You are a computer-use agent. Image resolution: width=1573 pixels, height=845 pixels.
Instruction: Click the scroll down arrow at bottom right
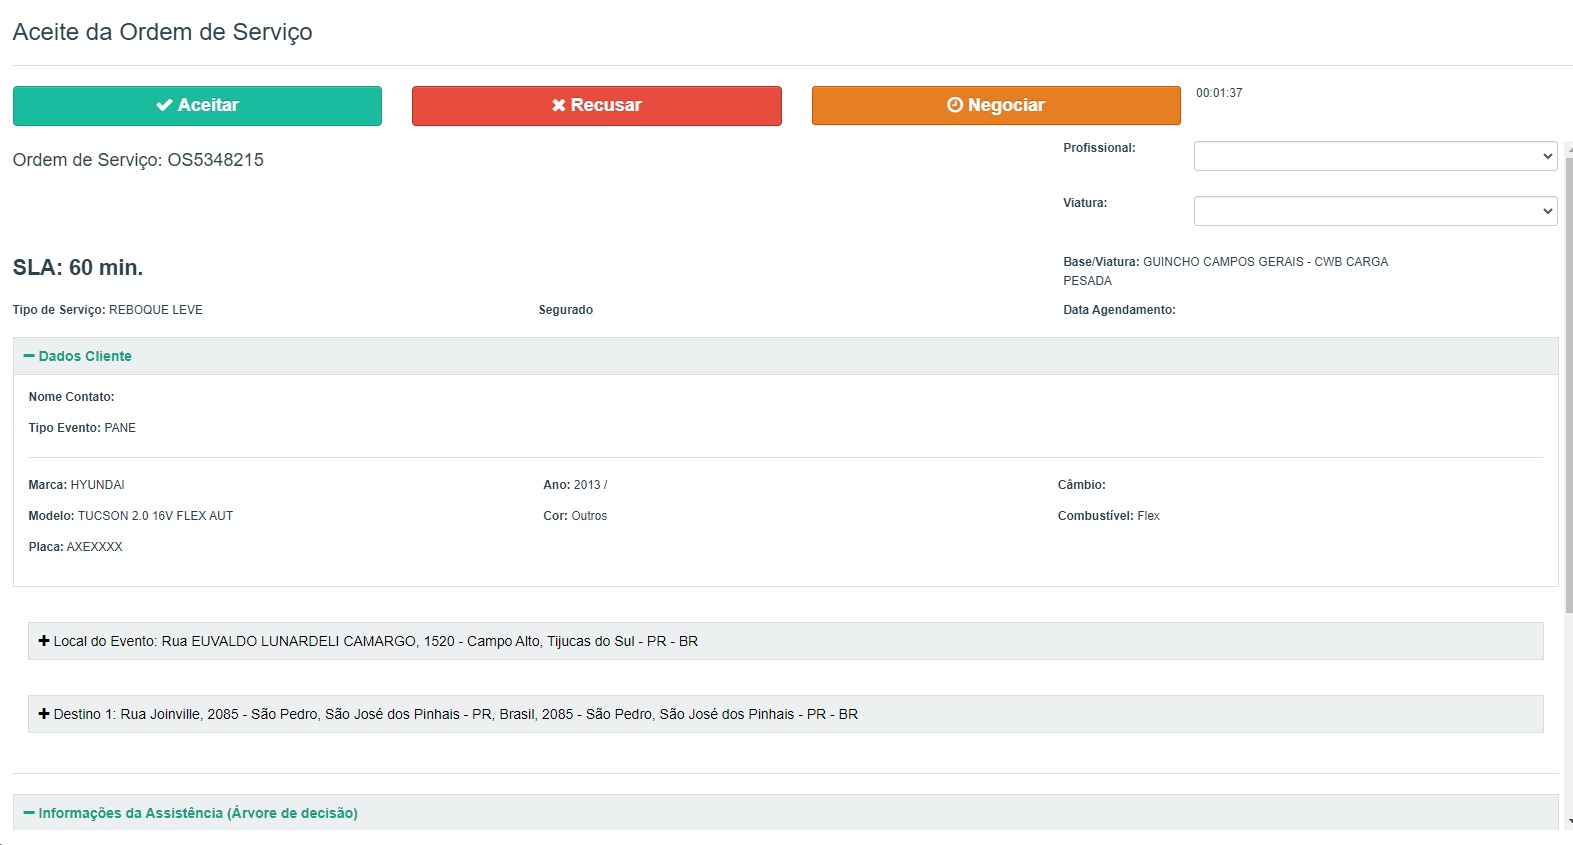tap(1568, 821)
